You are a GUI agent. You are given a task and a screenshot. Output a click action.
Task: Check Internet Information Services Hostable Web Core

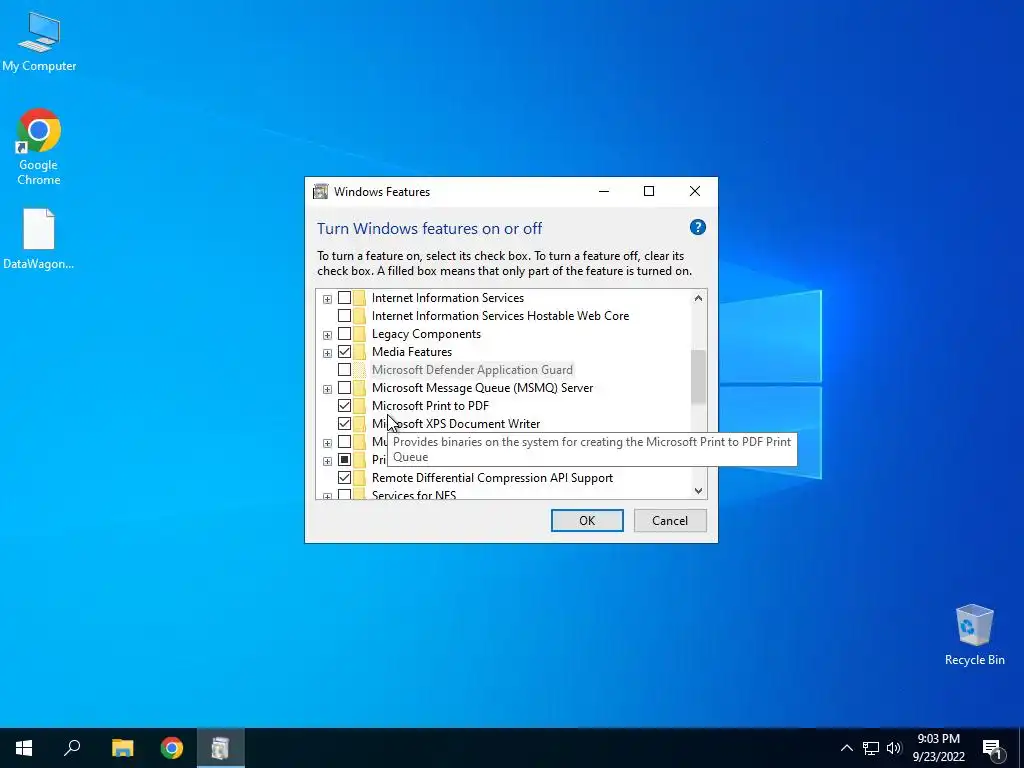tap(344, 315)
